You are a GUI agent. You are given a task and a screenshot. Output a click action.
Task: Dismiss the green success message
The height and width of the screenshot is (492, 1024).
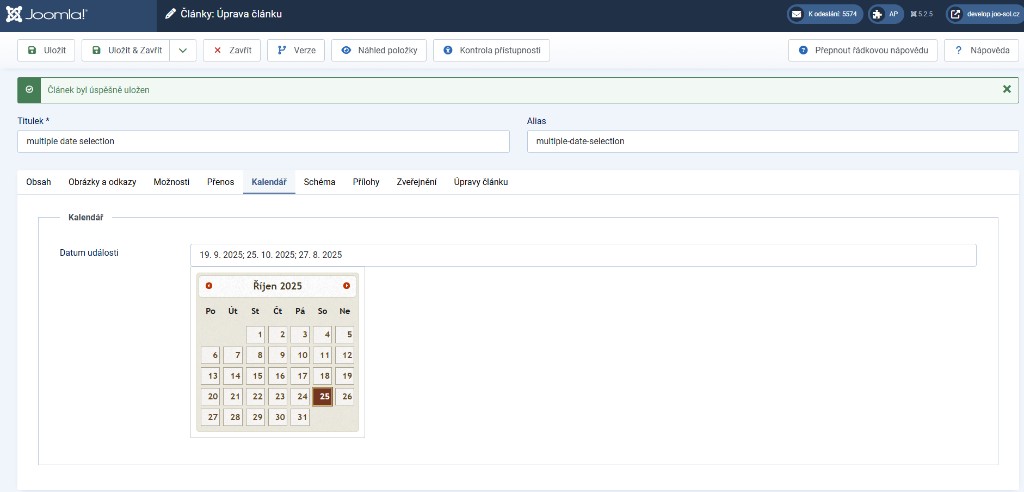pos(1006,89)
